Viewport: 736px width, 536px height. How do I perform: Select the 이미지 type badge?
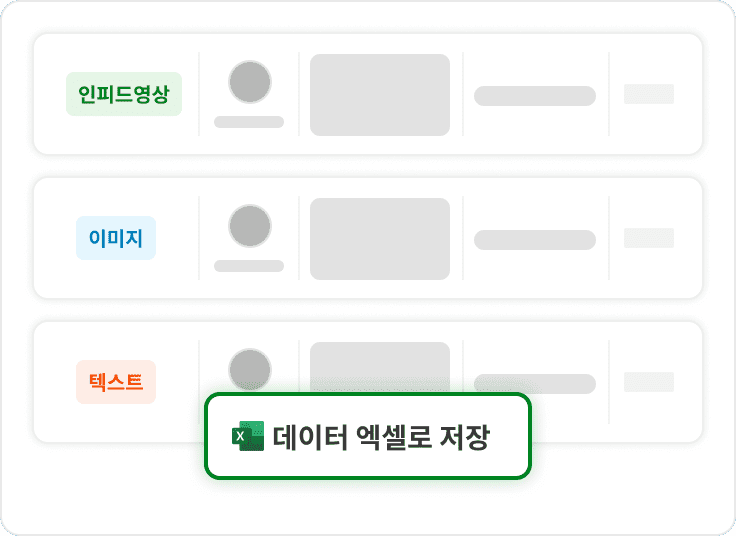(x=116, y=238)
